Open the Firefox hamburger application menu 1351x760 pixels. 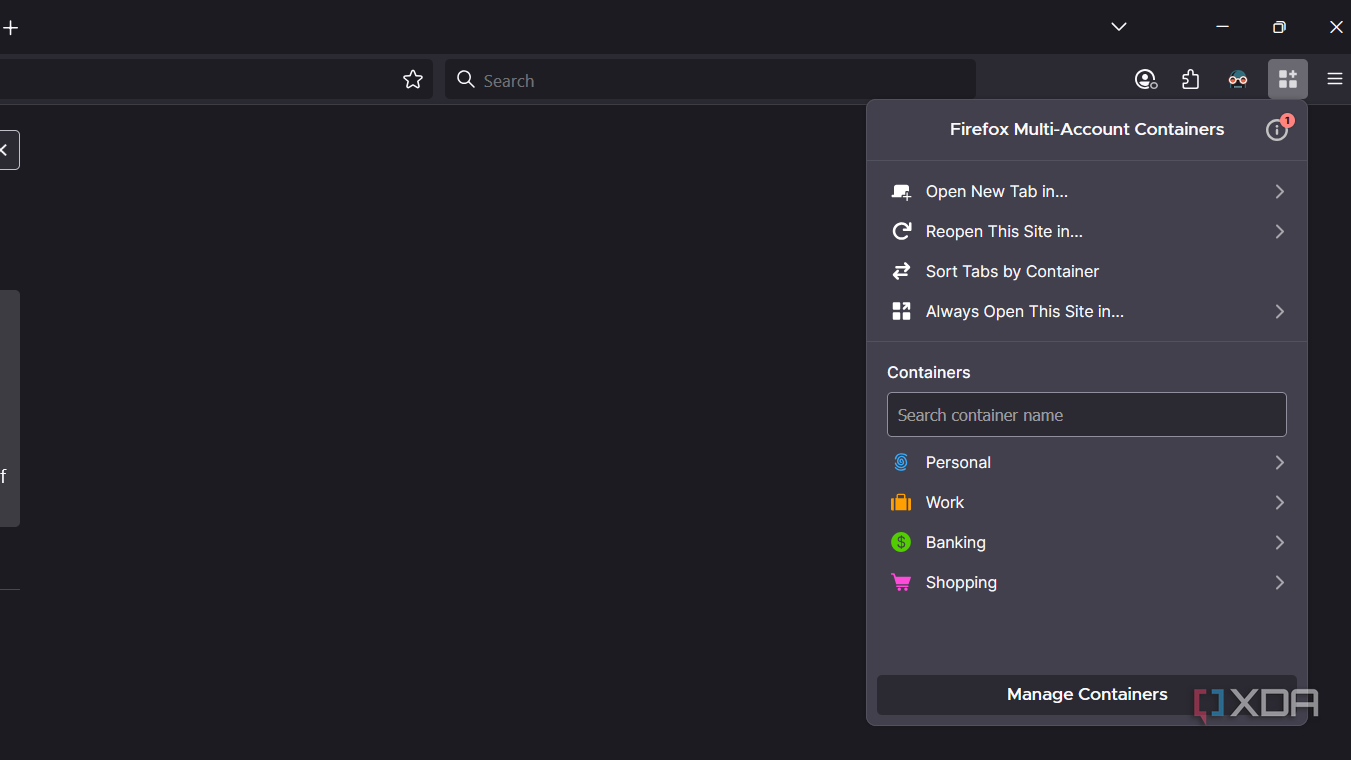coord(1335,79)
